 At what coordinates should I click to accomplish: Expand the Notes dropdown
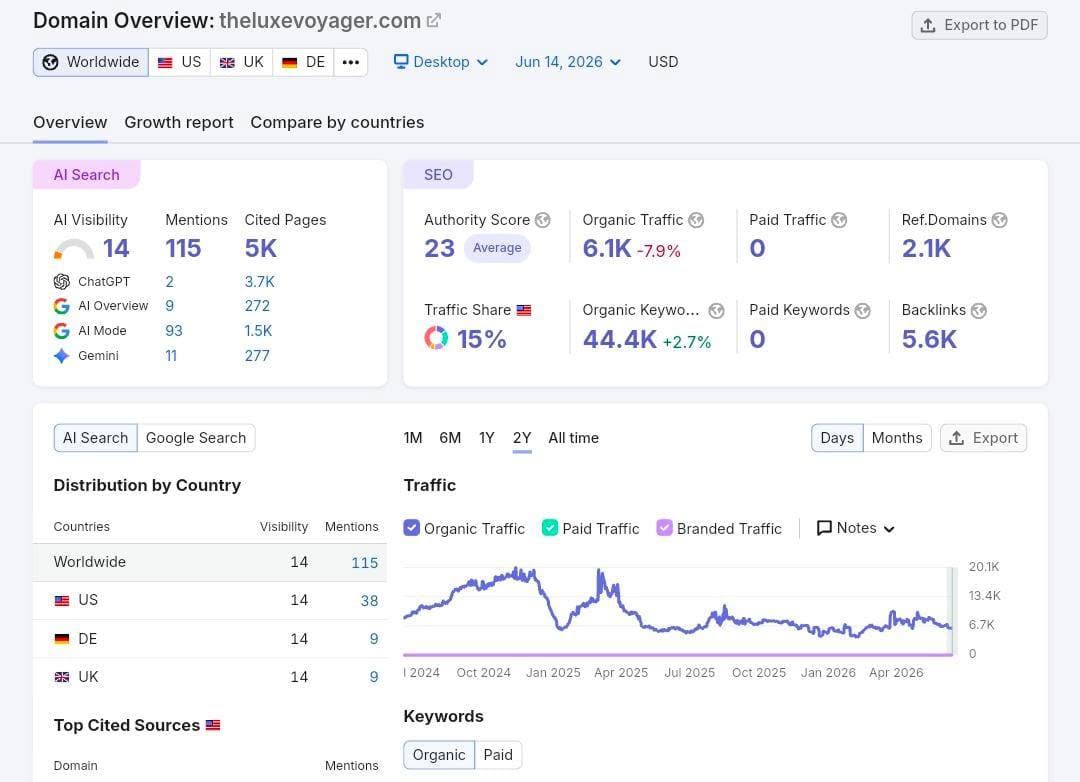coord(855,528)
